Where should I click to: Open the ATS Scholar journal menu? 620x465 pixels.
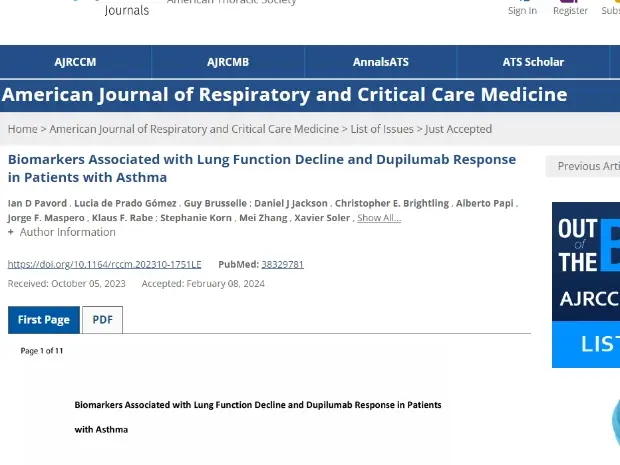coord(533,62)
